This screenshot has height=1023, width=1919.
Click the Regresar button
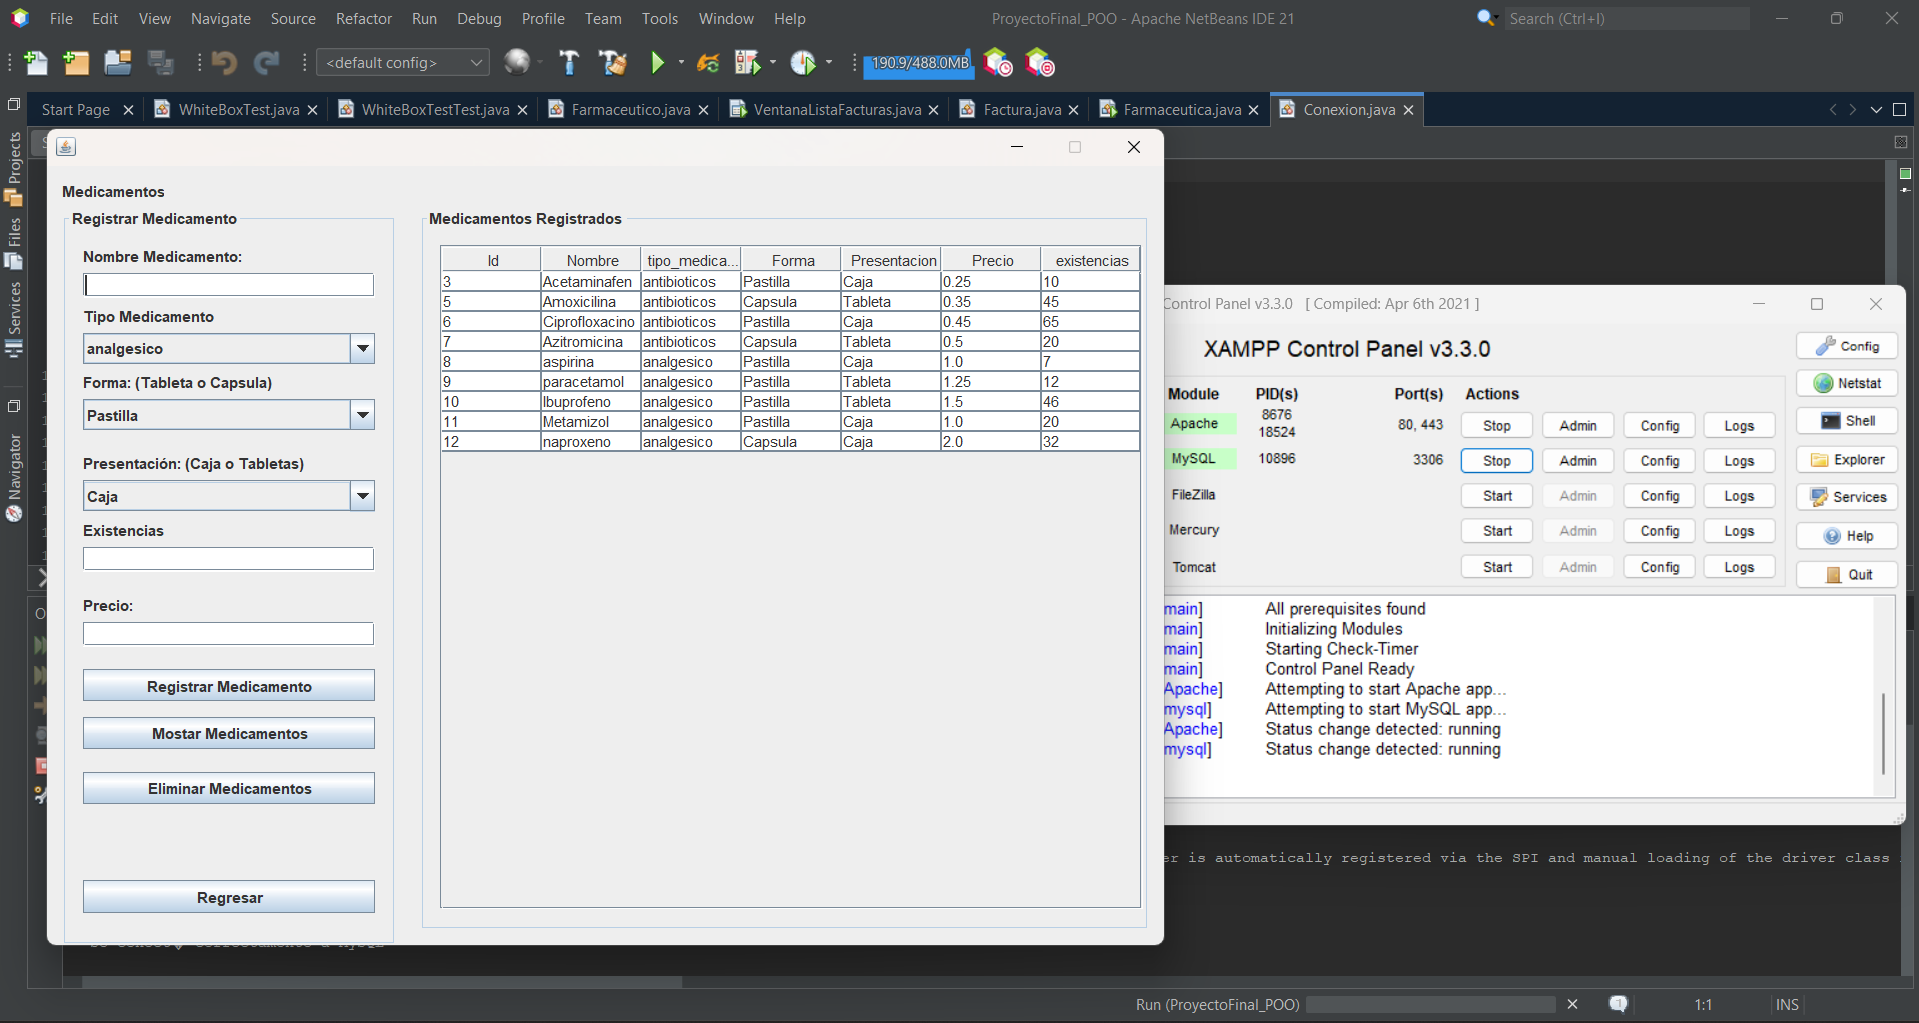(x=229, y=897)
